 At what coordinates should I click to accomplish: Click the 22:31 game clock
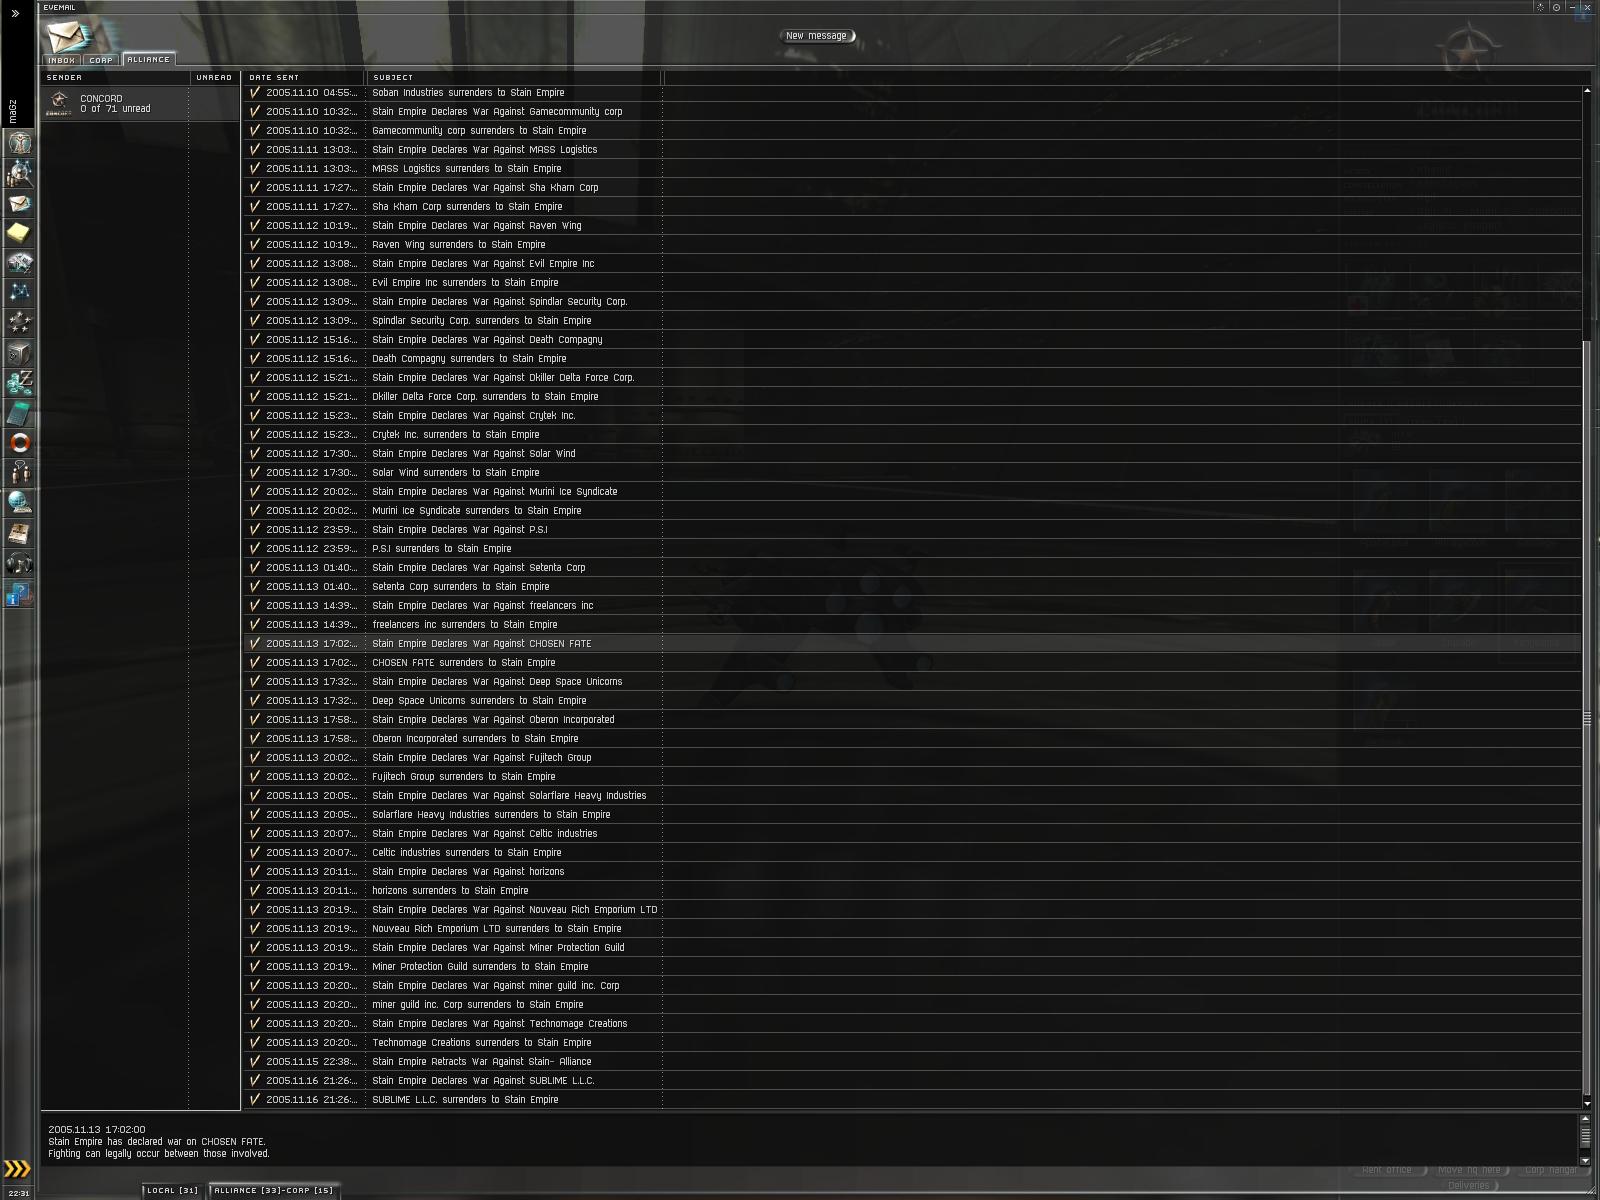19,1193
